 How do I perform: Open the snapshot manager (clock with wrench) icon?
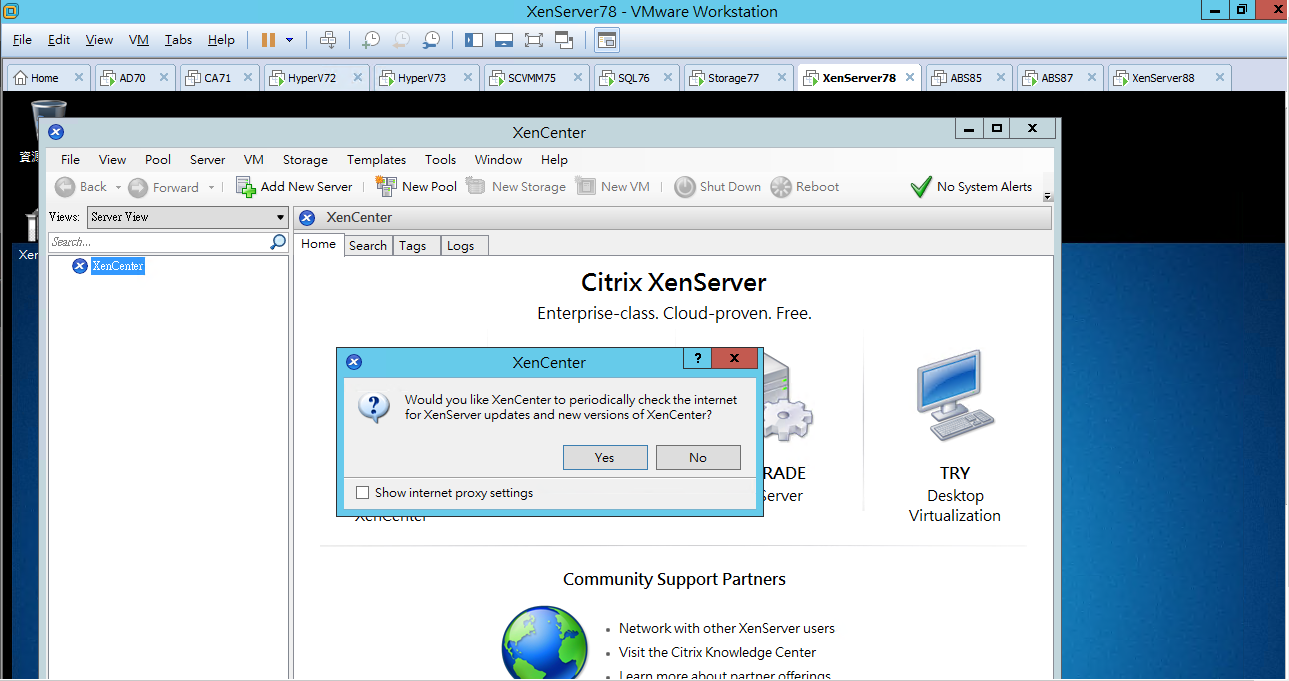[431, 40]
